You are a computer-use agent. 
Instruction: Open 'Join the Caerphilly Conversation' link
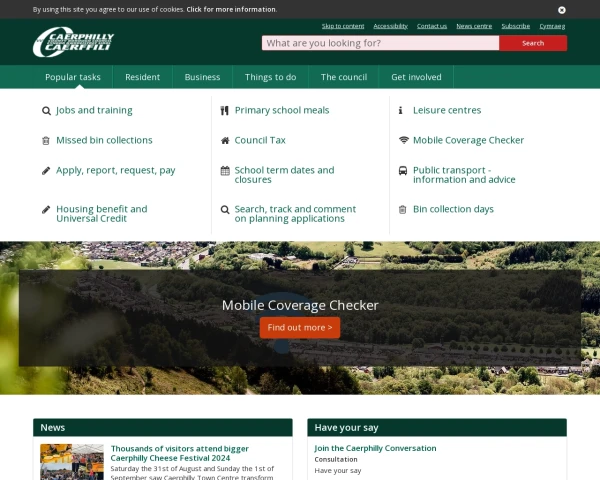pyautogui.click(x=375, y=448)
